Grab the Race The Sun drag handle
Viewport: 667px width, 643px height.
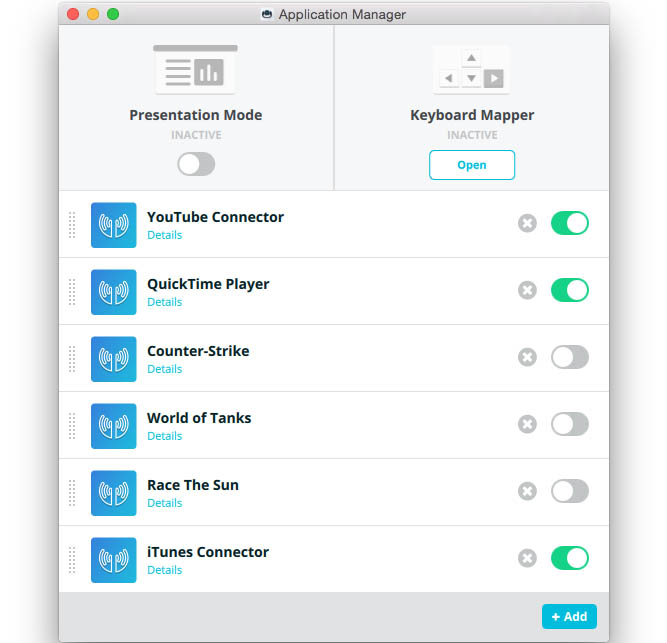point(72,493)
